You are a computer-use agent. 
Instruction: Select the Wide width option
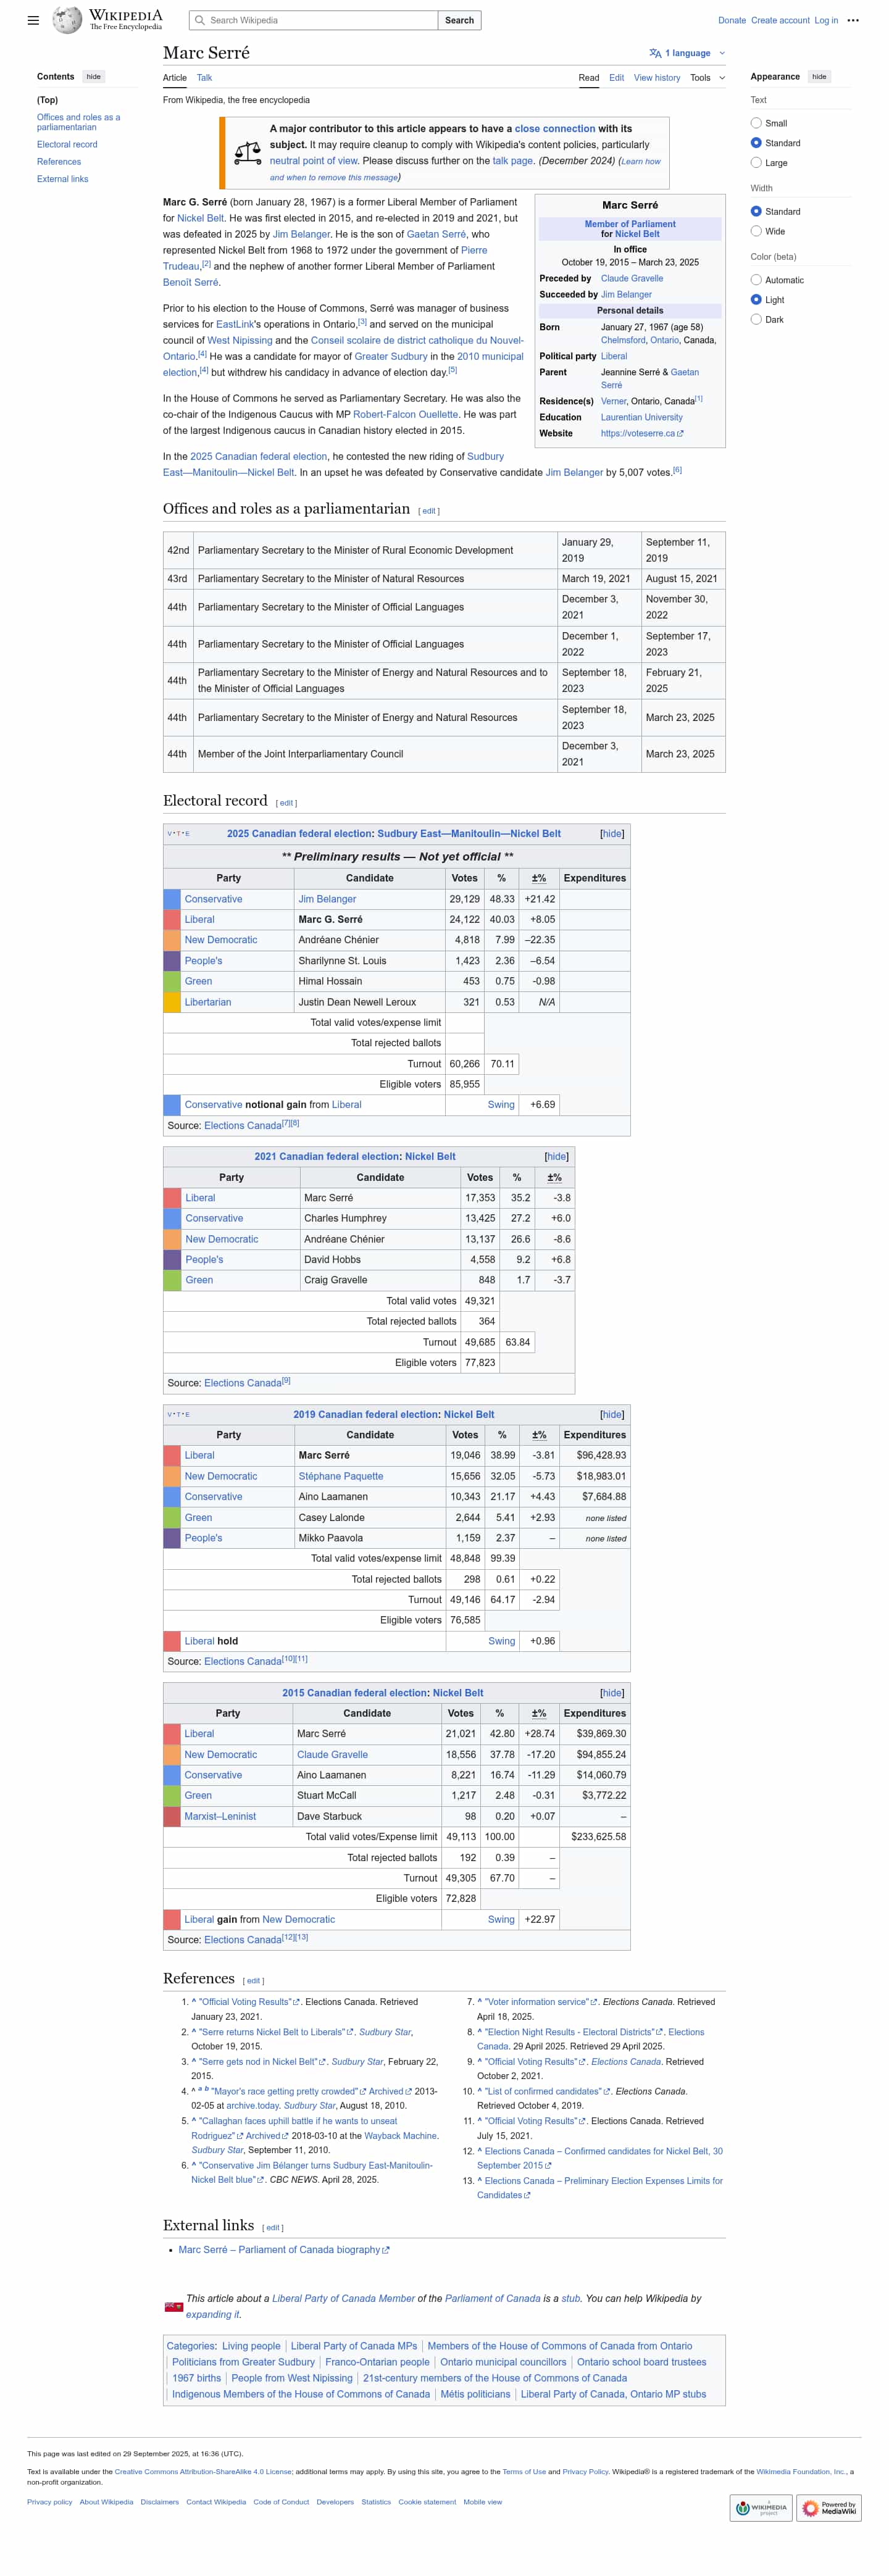[x=756, y=231]
